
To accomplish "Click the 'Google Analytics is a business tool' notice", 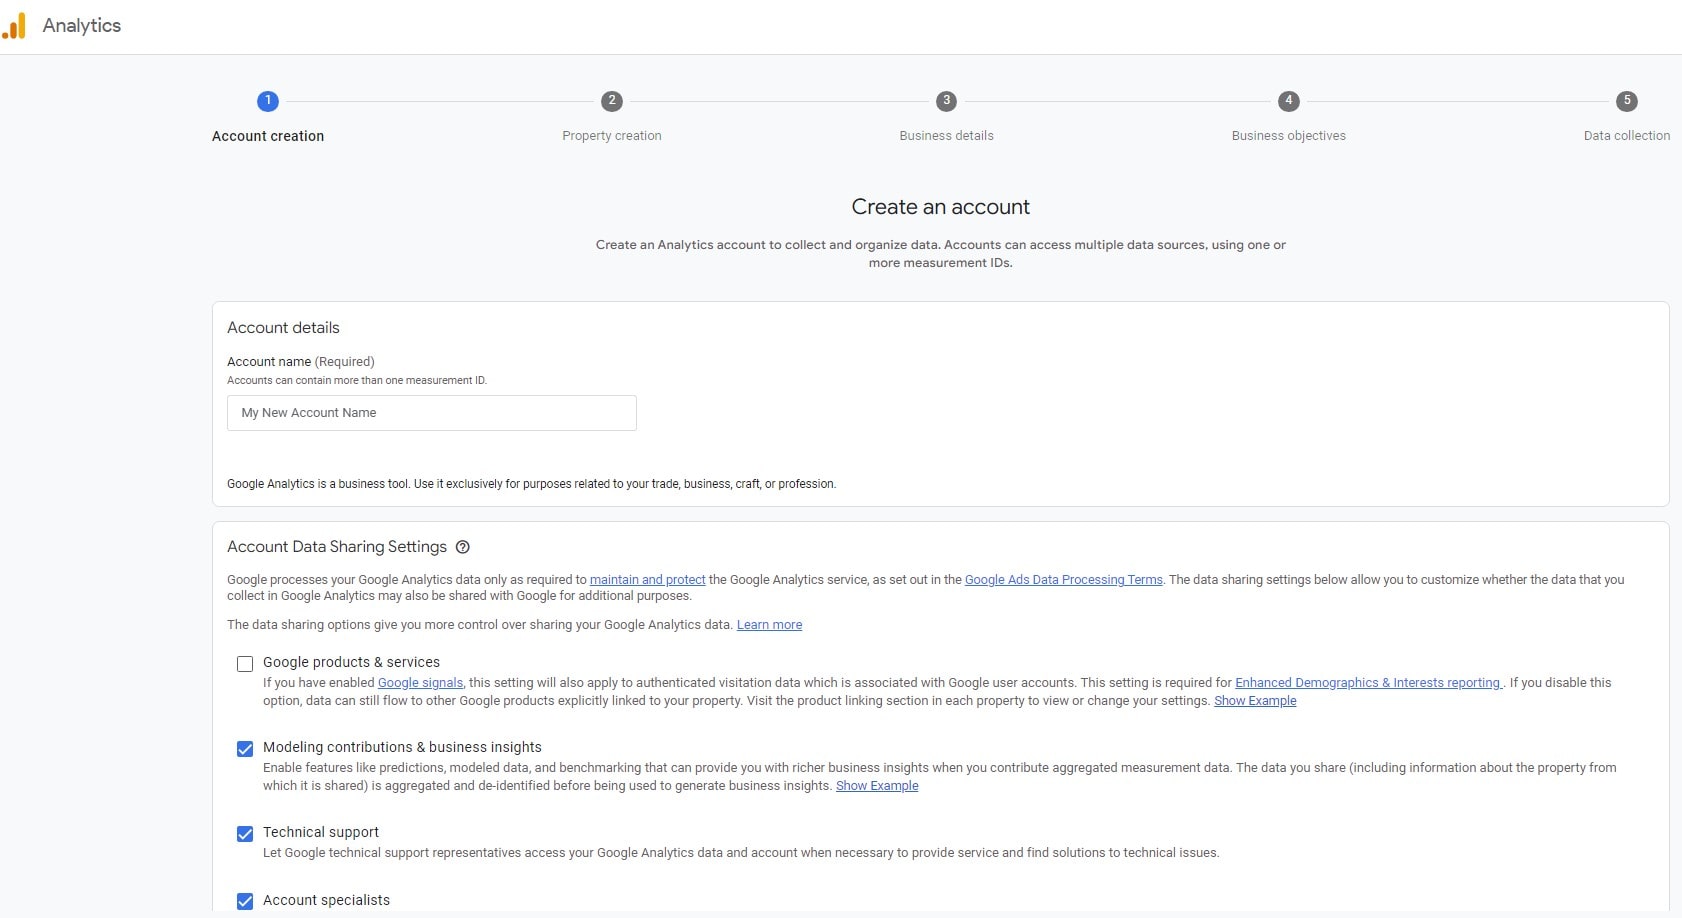I will pos(531,484).
